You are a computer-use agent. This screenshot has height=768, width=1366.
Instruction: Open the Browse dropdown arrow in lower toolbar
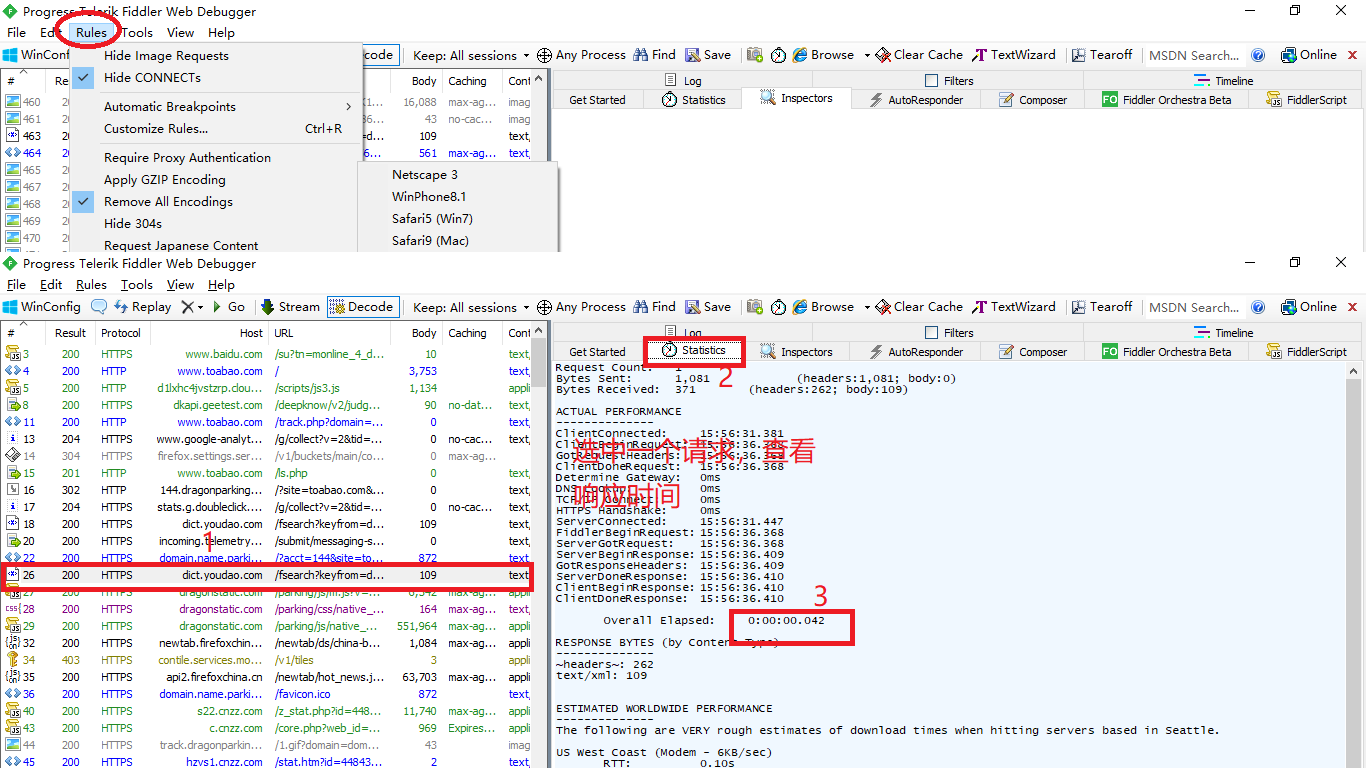pyautogui.click(x=867, y=307)
